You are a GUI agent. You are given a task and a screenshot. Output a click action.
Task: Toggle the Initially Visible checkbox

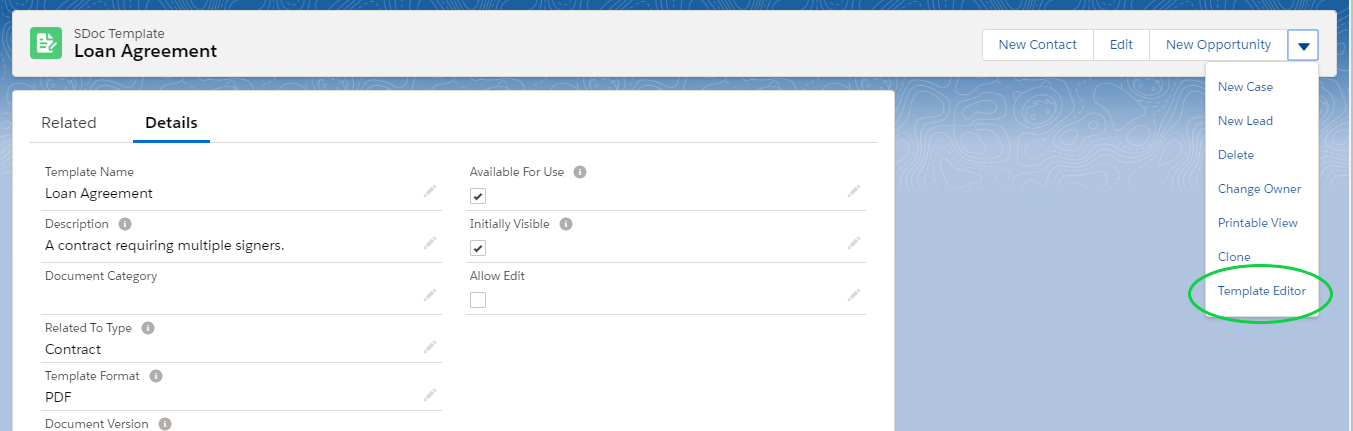[478, 248]
